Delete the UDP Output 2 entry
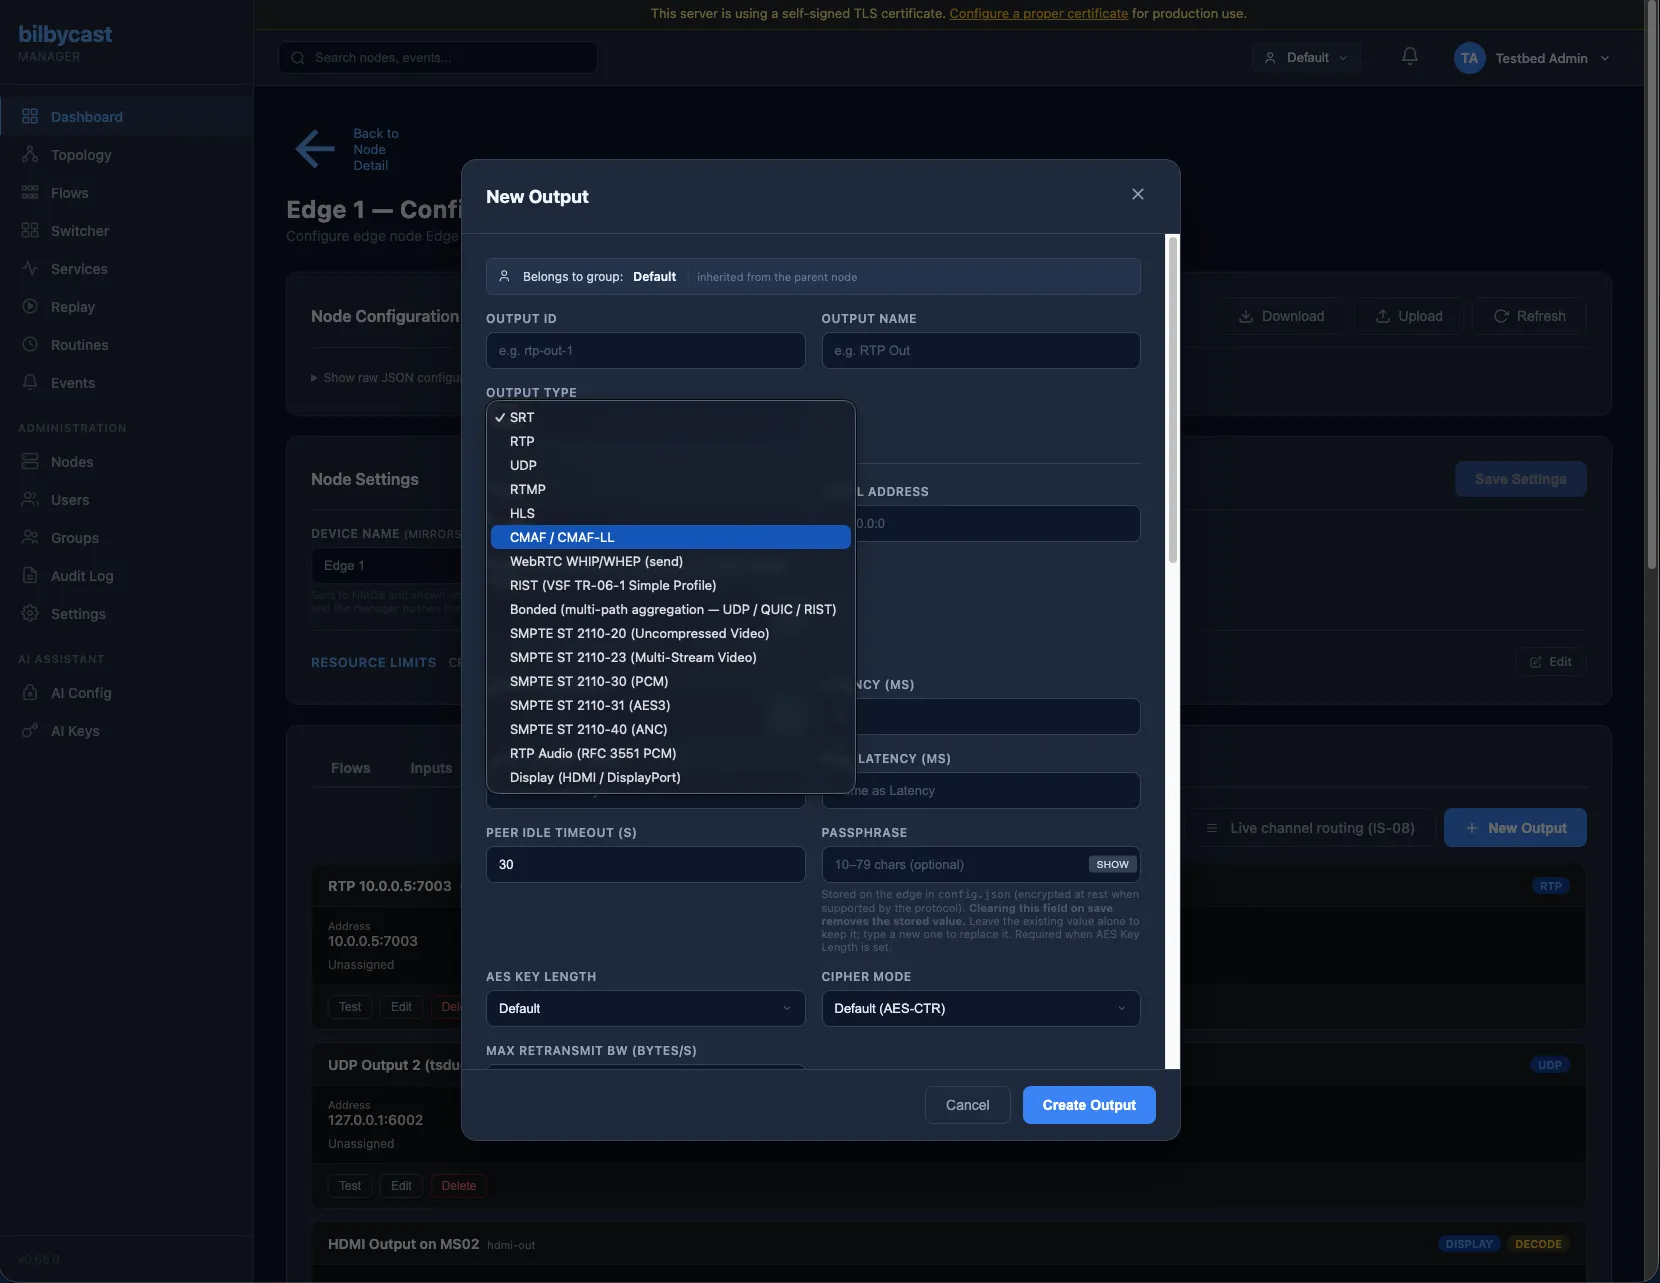 pos(459,1186)
